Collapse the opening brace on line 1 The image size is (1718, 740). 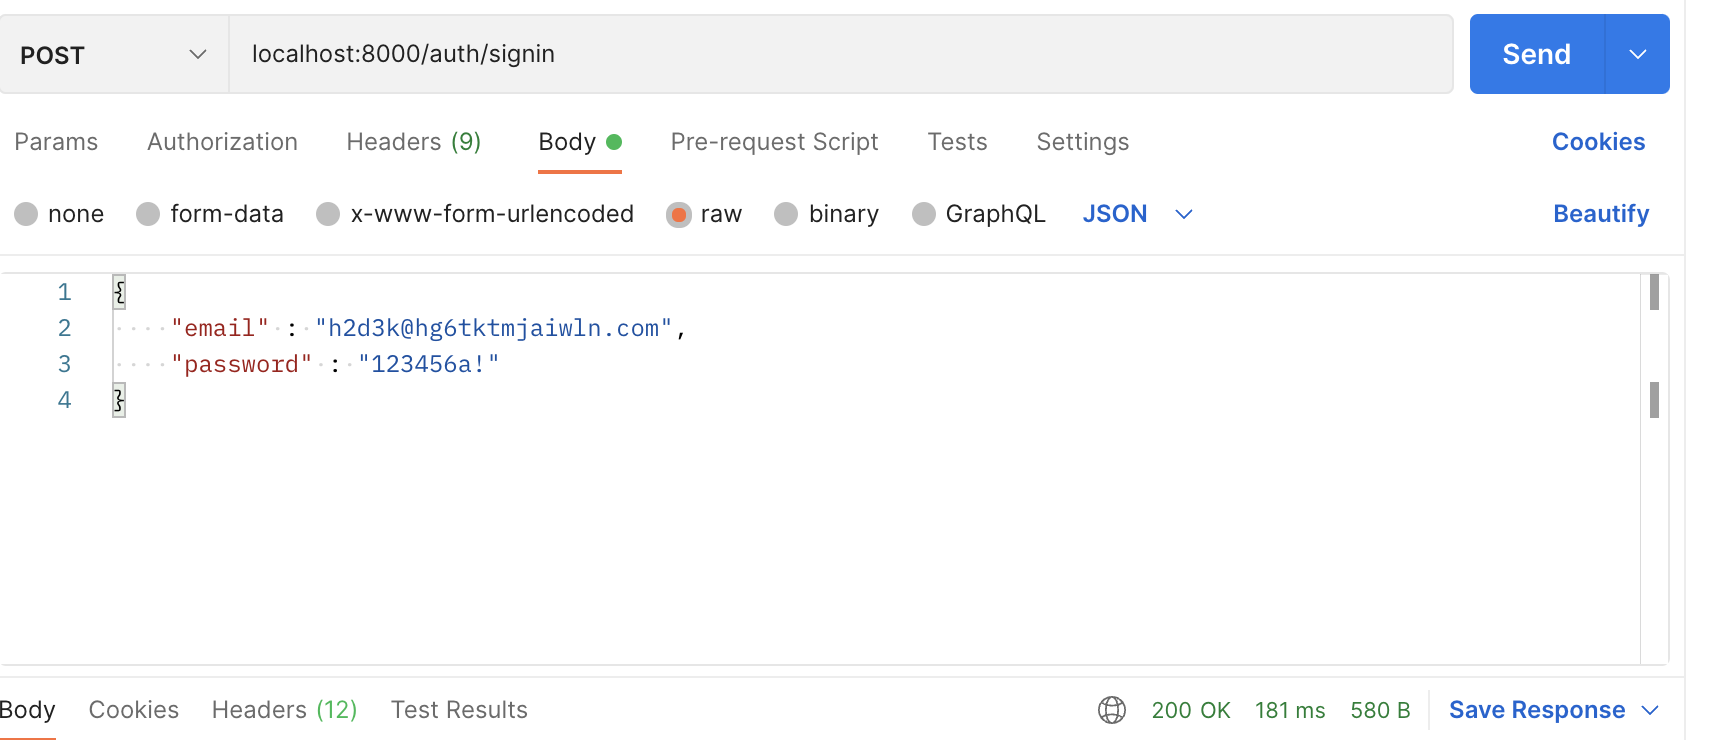(x=119, y=292)
